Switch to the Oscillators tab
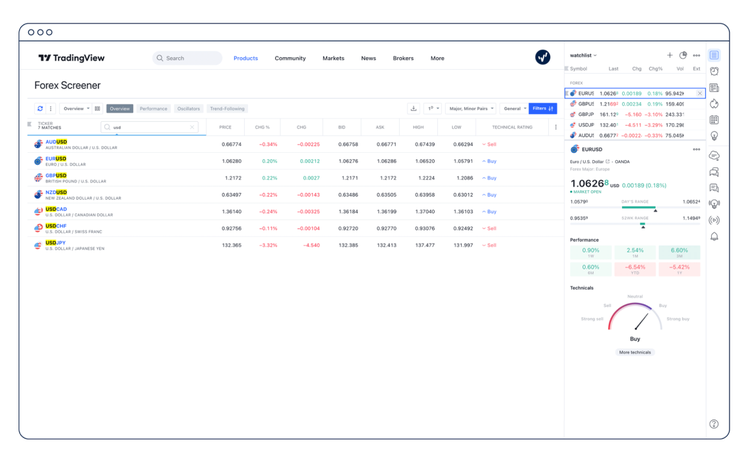This screenshot has width=750, height=461. tap(188, 108)
